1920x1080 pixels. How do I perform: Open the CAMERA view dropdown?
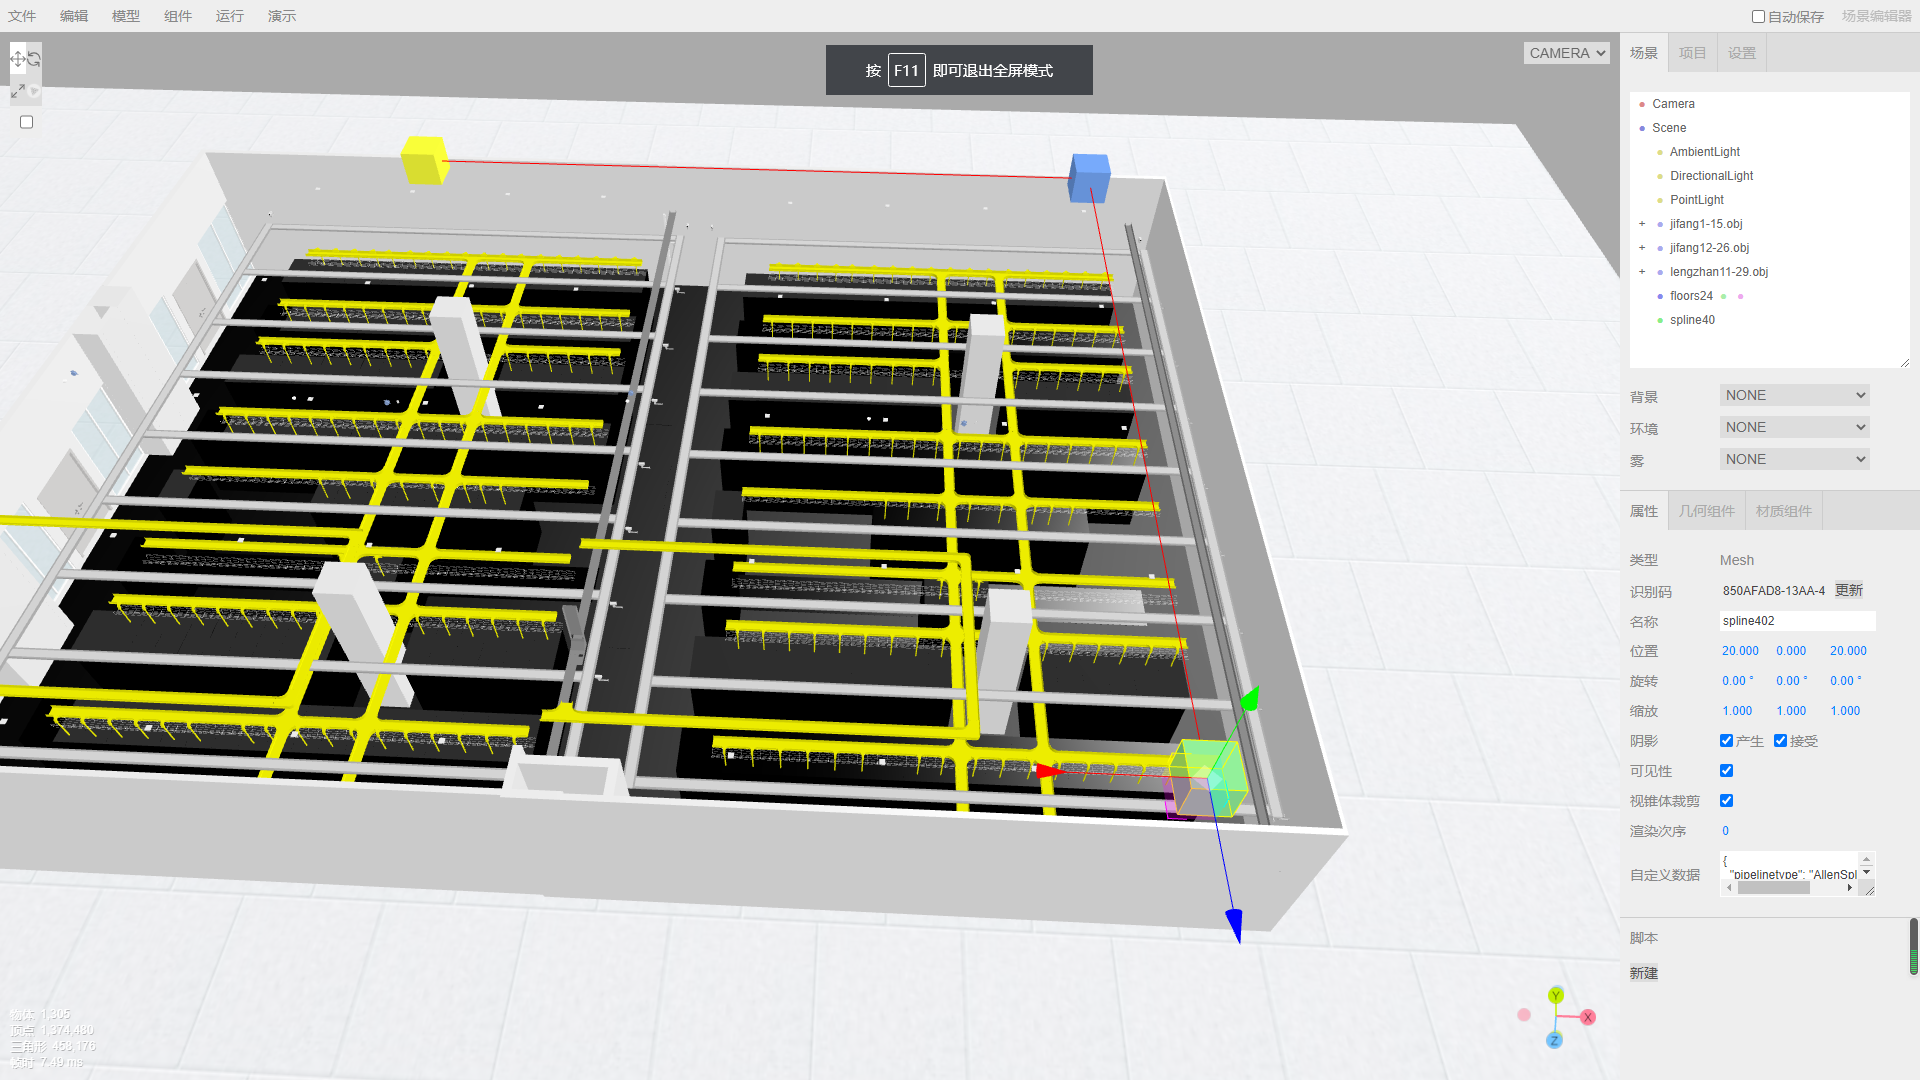[1566, 53]
